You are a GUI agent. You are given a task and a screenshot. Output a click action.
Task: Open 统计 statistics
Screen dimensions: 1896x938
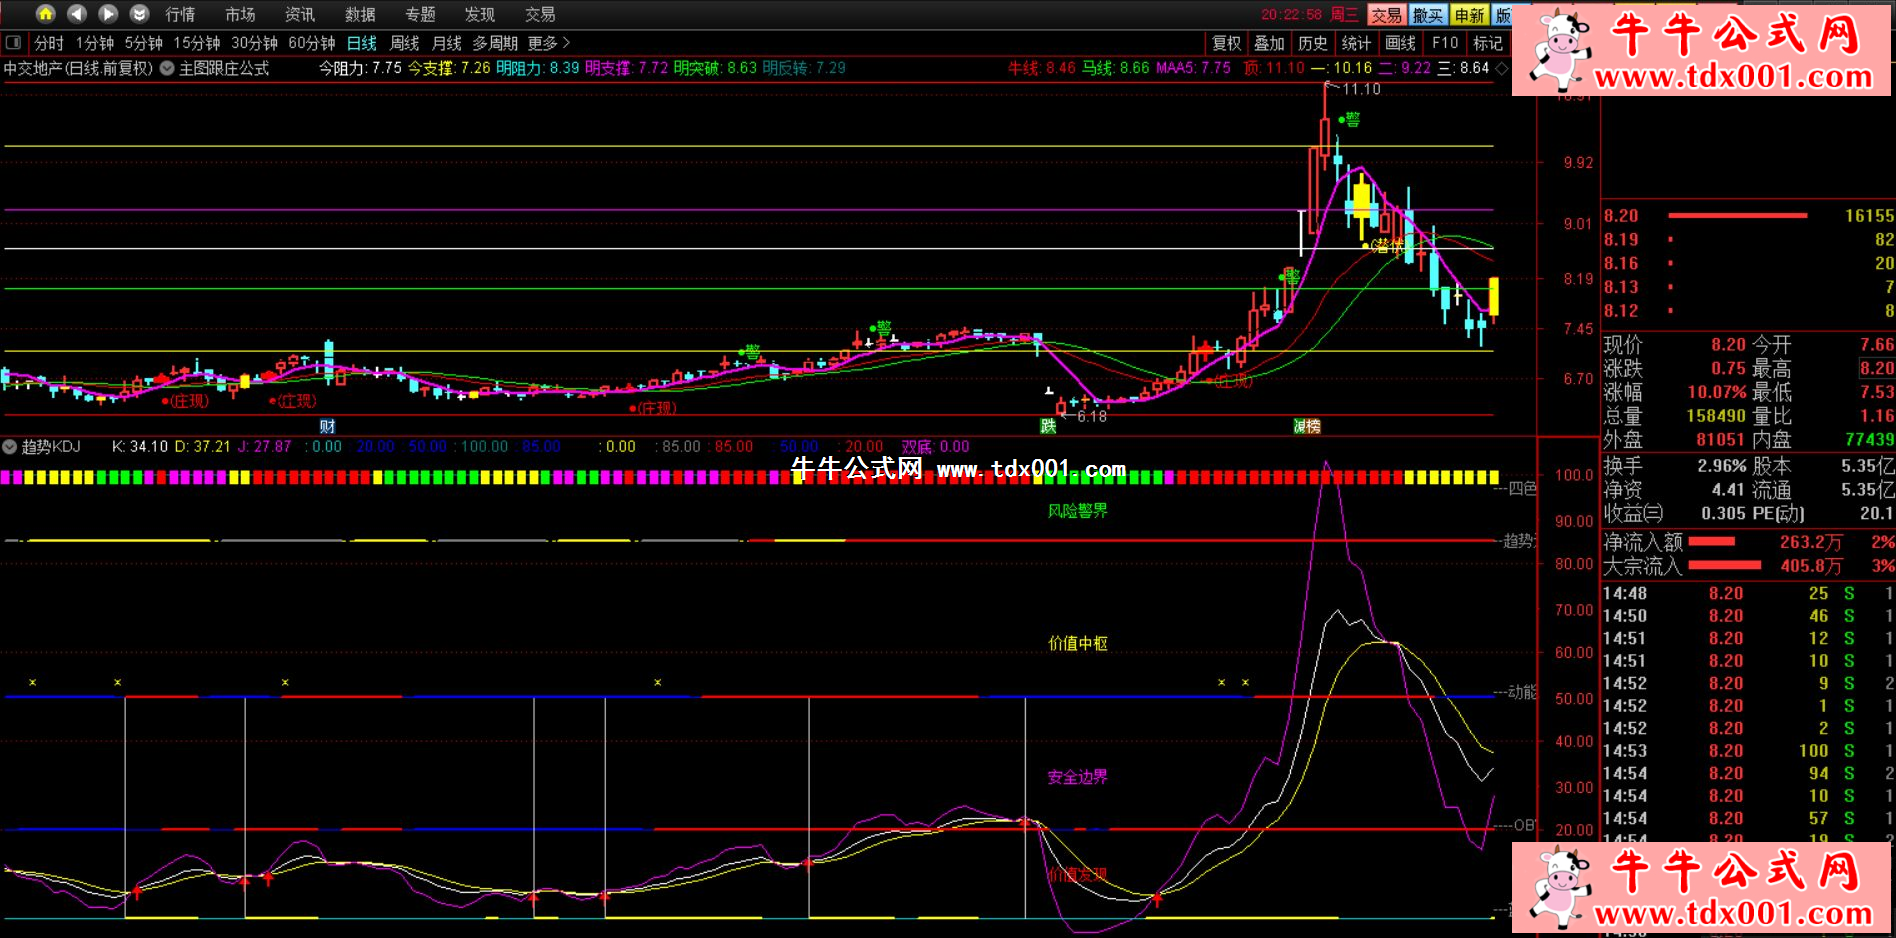click(x=1357, y=43)
